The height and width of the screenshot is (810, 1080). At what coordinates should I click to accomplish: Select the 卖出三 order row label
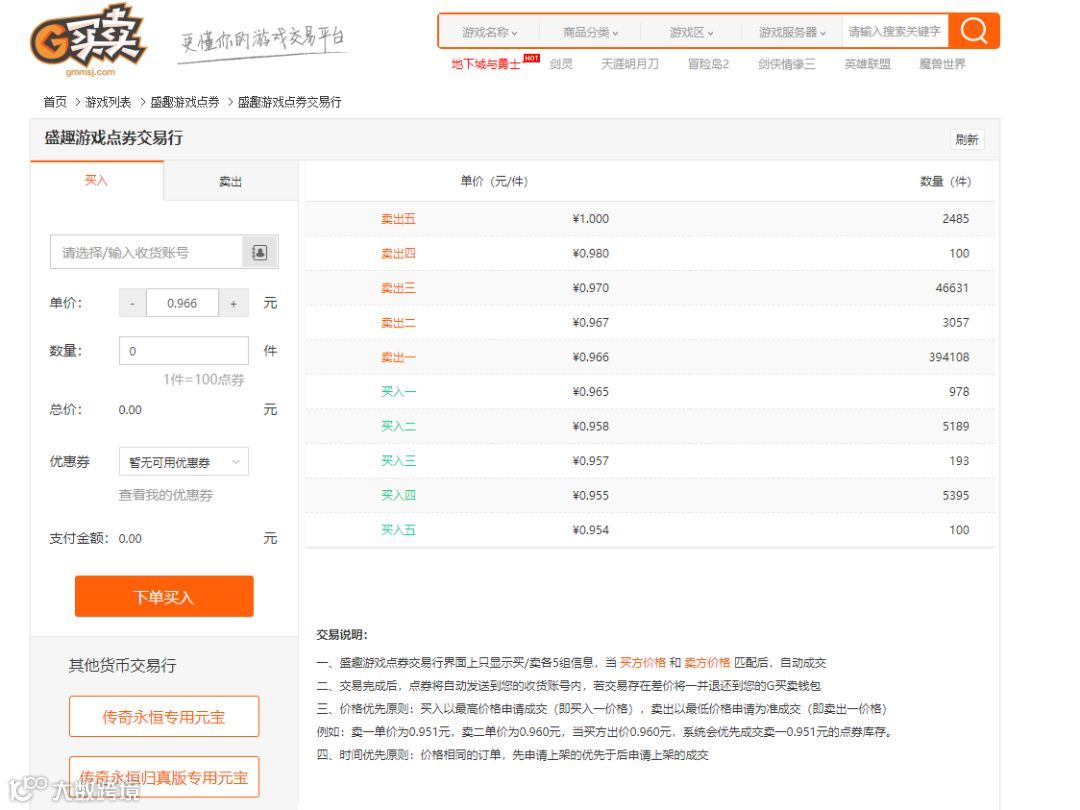tap(398, 288)
